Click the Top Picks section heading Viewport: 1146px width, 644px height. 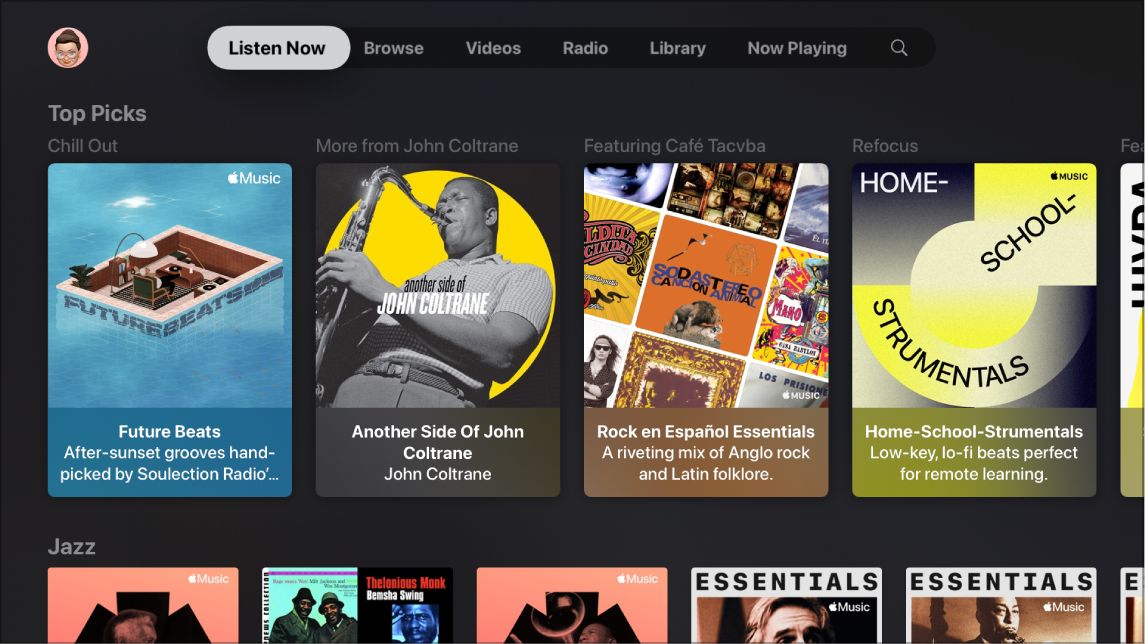click(97, 113)
